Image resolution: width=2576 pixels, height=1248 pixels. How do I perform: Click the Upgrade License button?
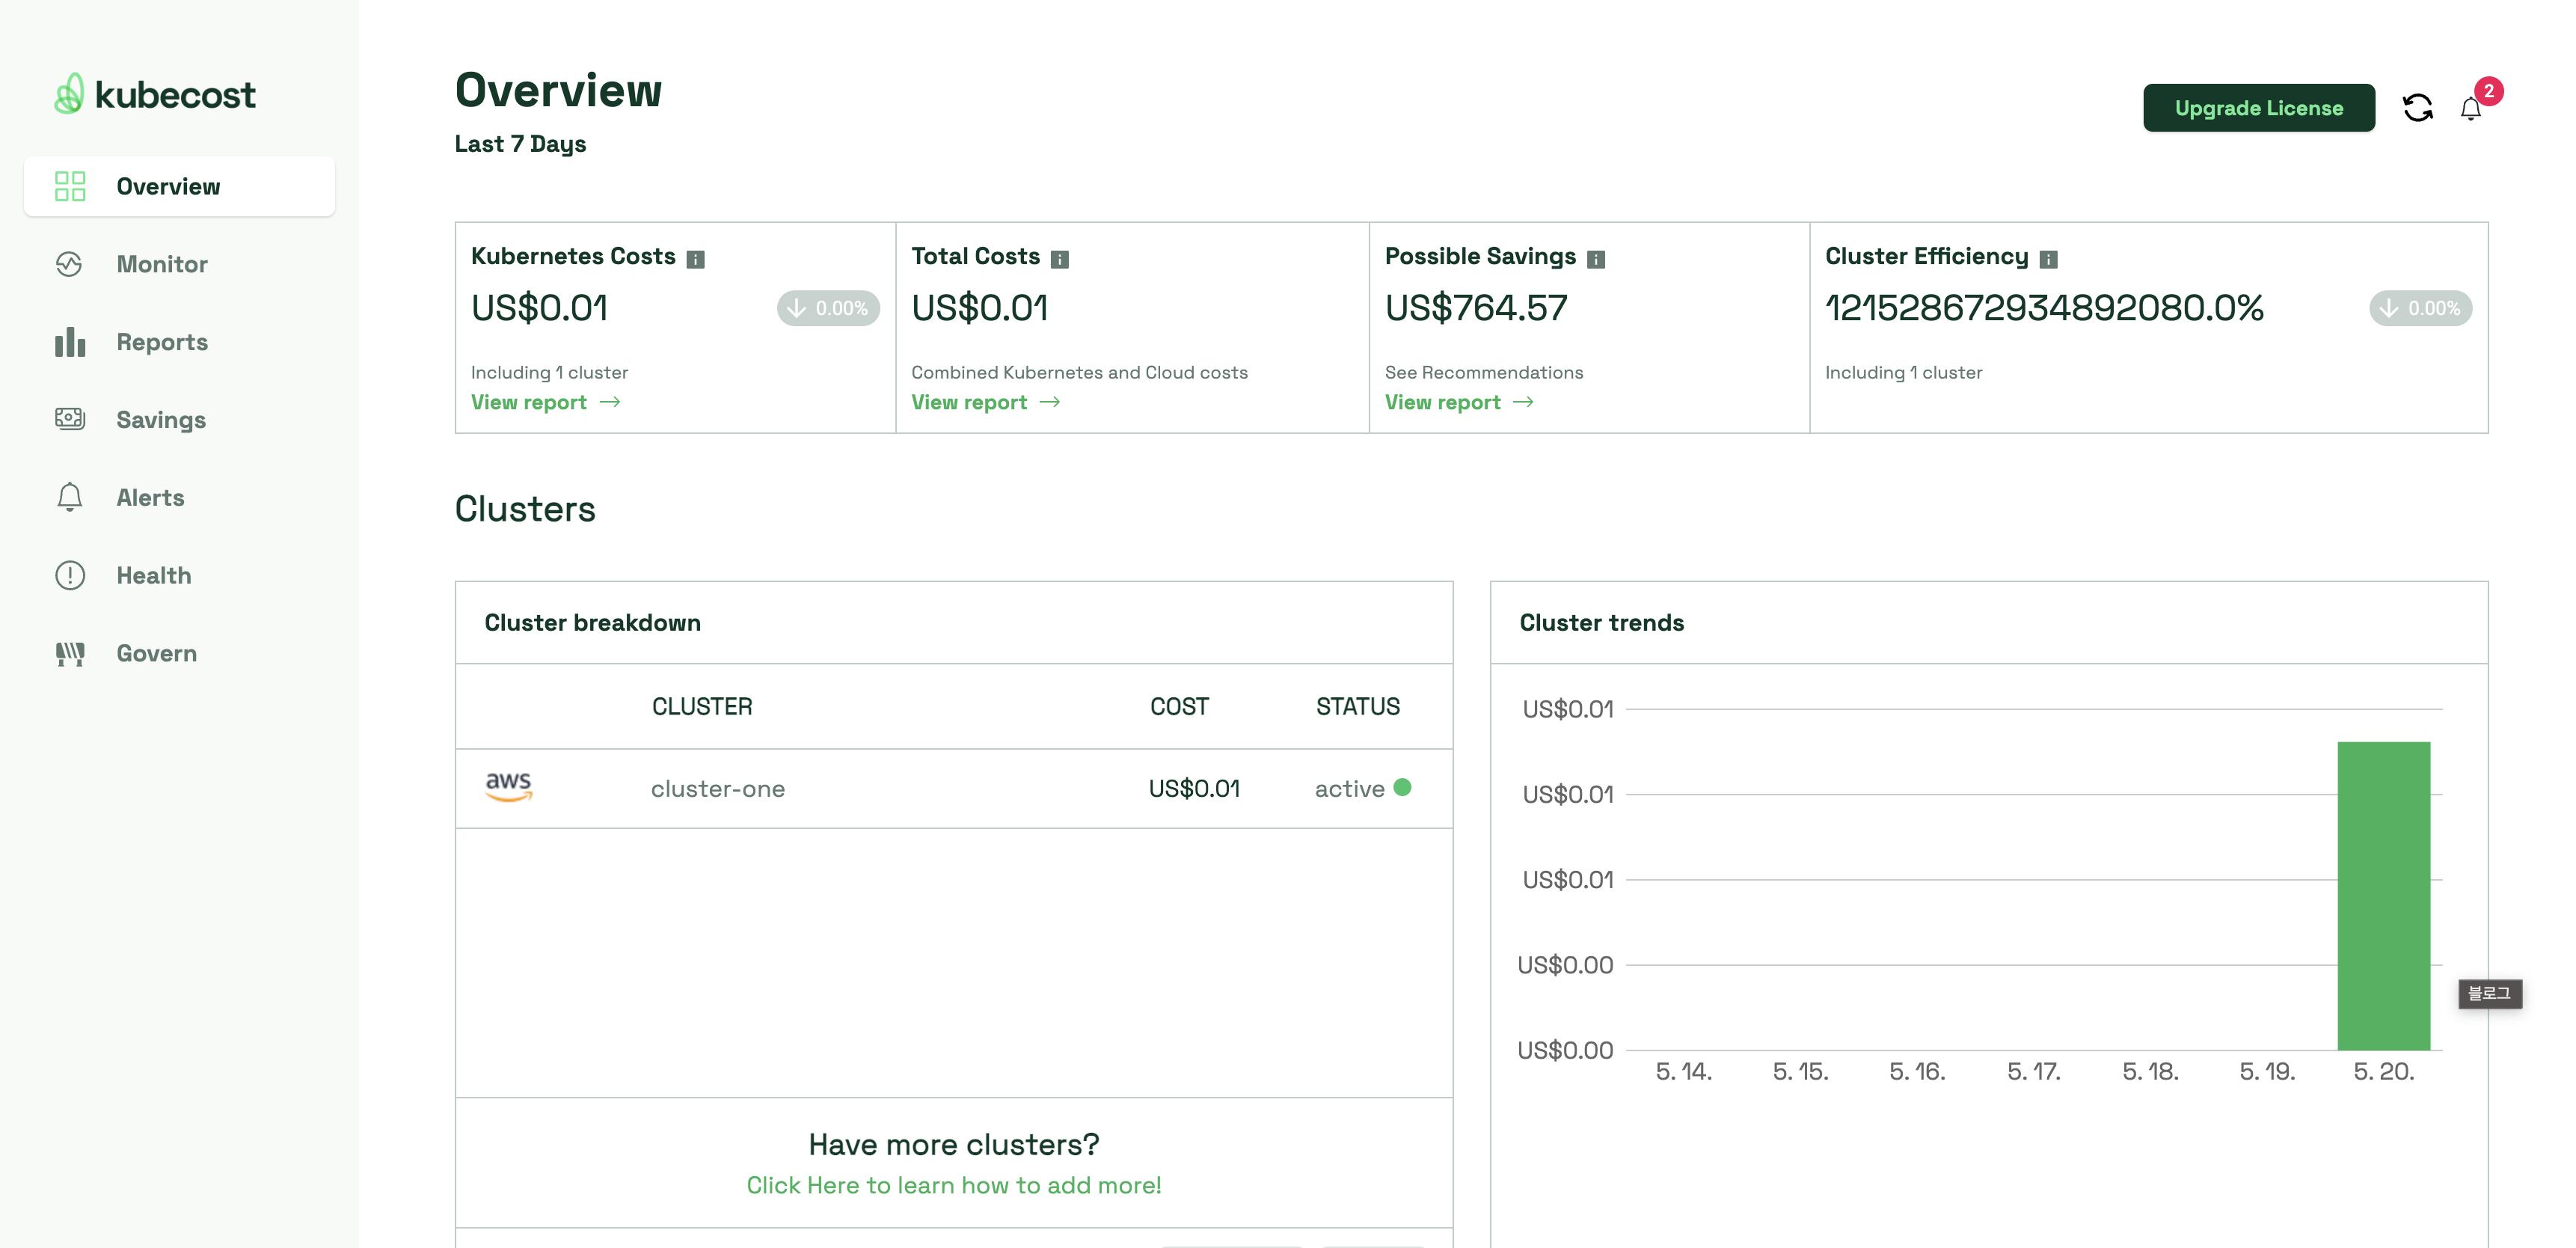tap(2258, 107)
